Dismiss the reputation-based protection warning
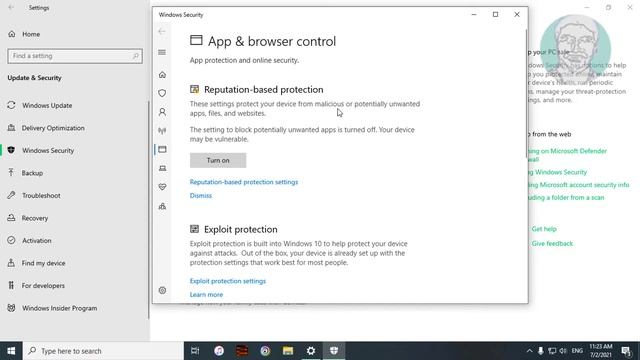Viewport: 640px width, 360px height. (201, 196)
